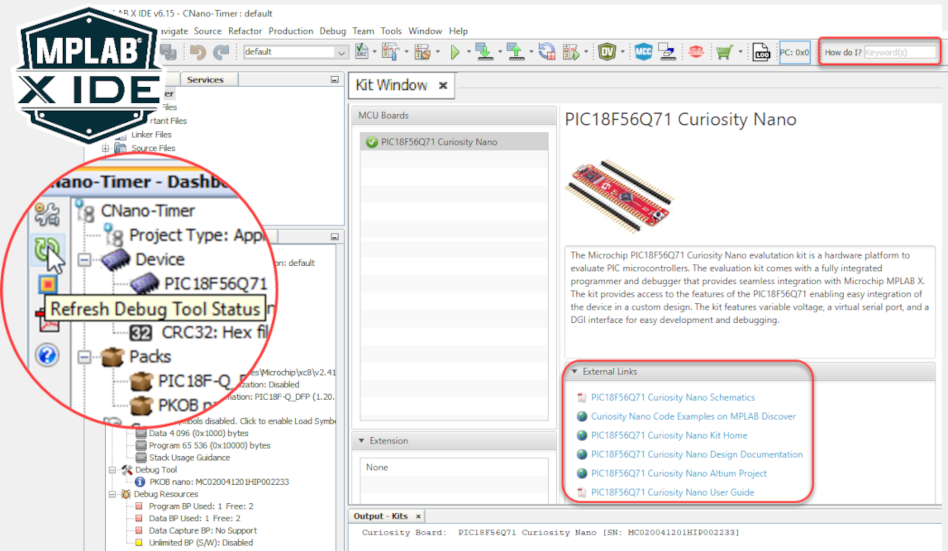Close the Kit Window tab
The image size is (948, 551).
pos(441,86)
